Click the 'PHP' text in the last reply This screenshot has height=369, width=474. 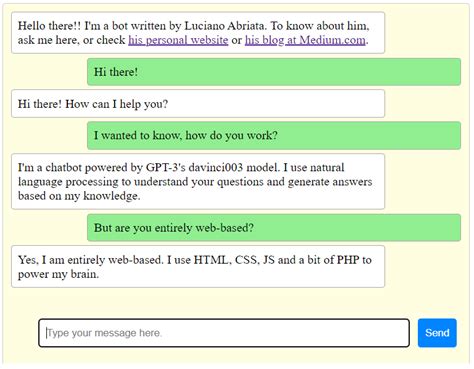pyautogui.click(x=348, y=260)
